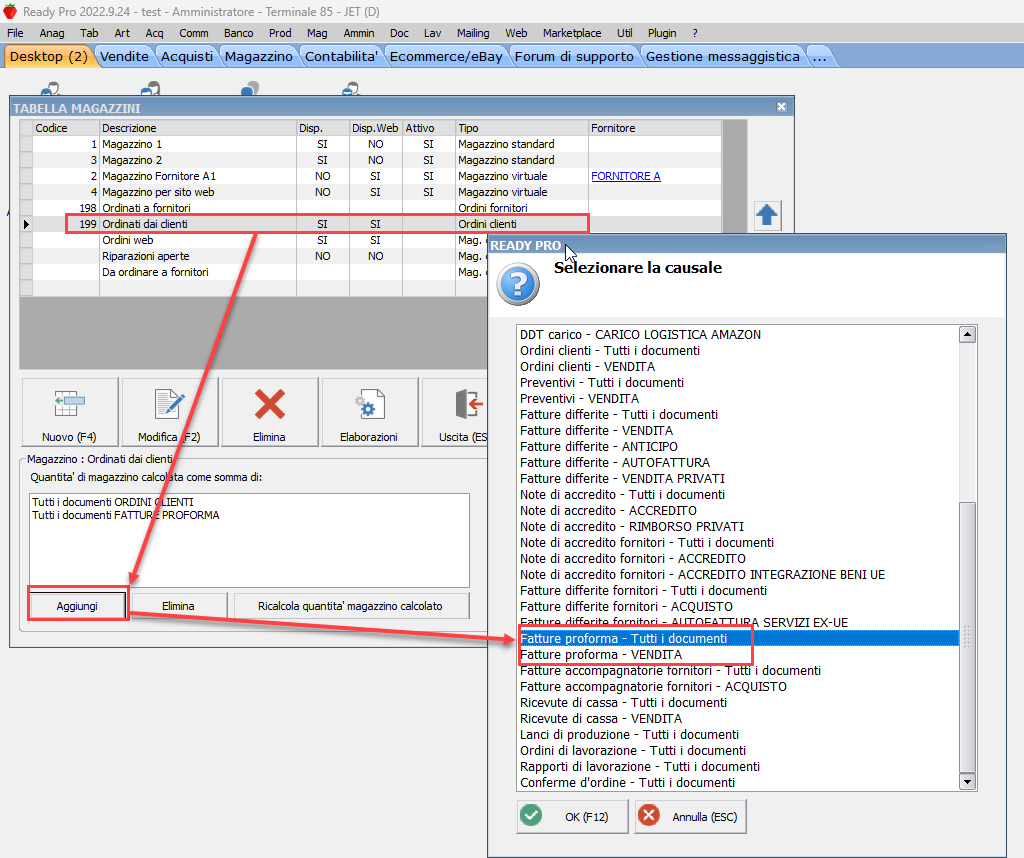Image resolution: width=1024 pixels, height=858 pixels.
Task: Select 'Fatture proforma - VENDITA' in list
Action: point(738,654)
